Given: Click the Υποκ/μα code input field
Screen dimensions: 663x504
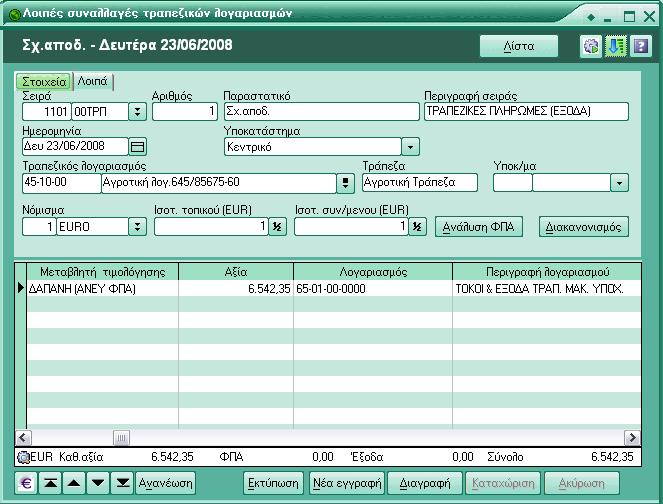Looking at the screenshot, I should tap(512, 183).
